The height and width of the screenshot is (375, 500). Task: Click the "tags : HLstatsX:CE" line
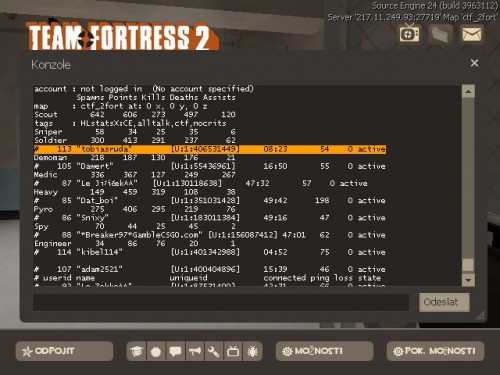[x=130, y=123]
